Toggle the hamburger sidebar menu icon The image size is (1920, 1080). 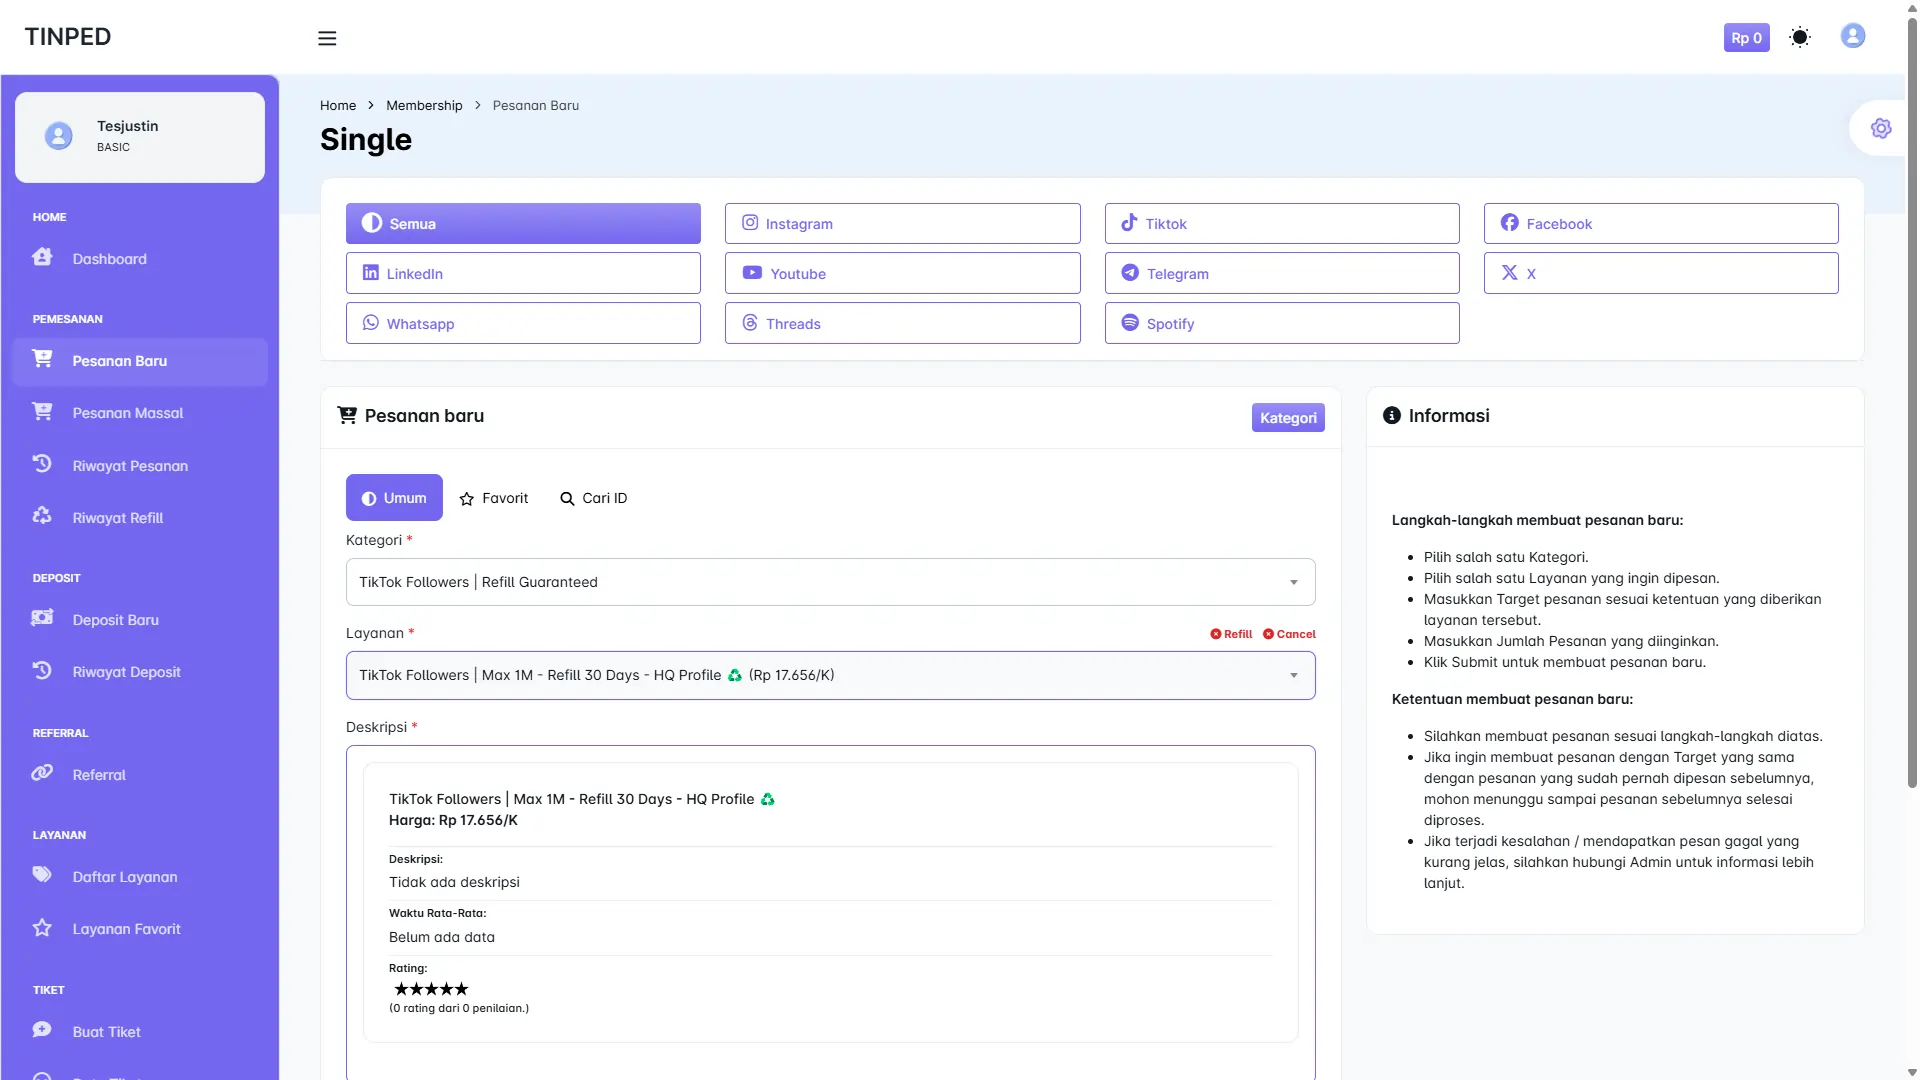click(327, 38)
